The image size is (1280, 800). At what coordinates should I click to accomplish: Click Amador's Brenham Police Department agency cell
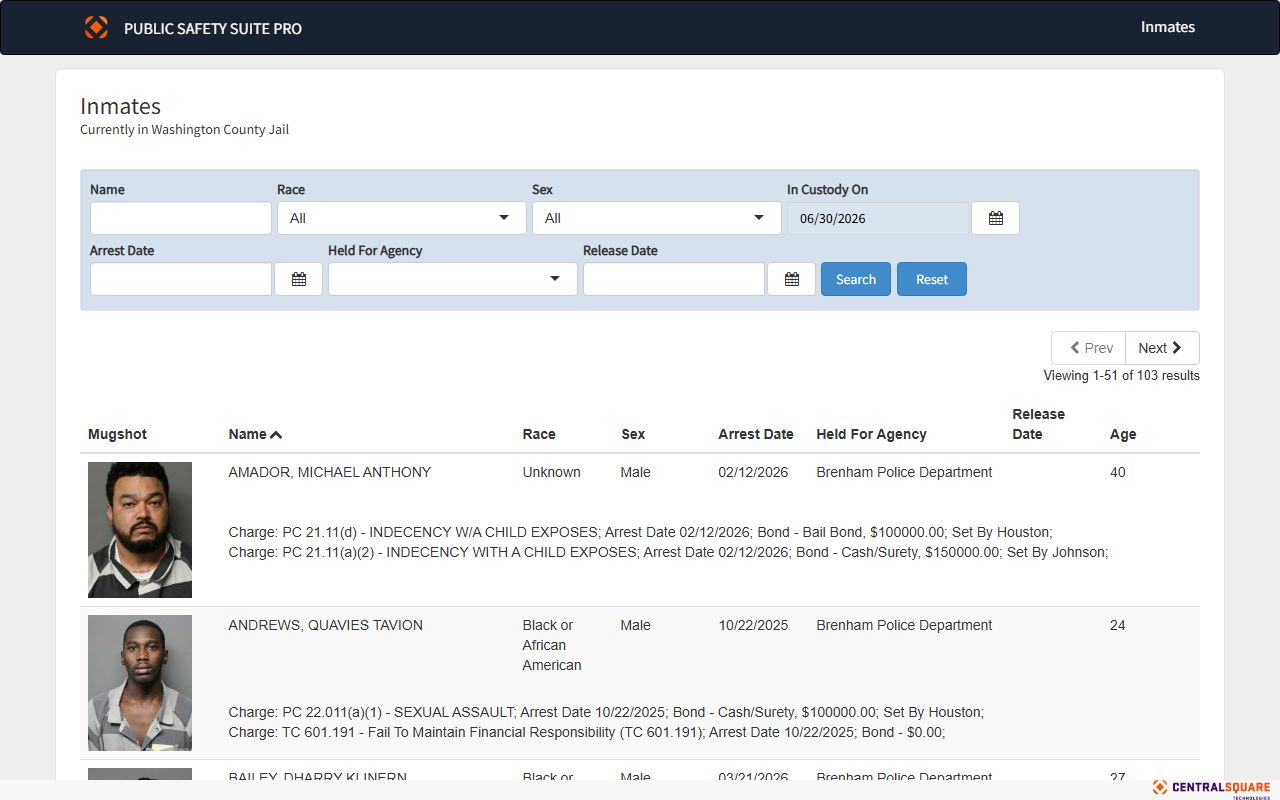tap(904, 472)
